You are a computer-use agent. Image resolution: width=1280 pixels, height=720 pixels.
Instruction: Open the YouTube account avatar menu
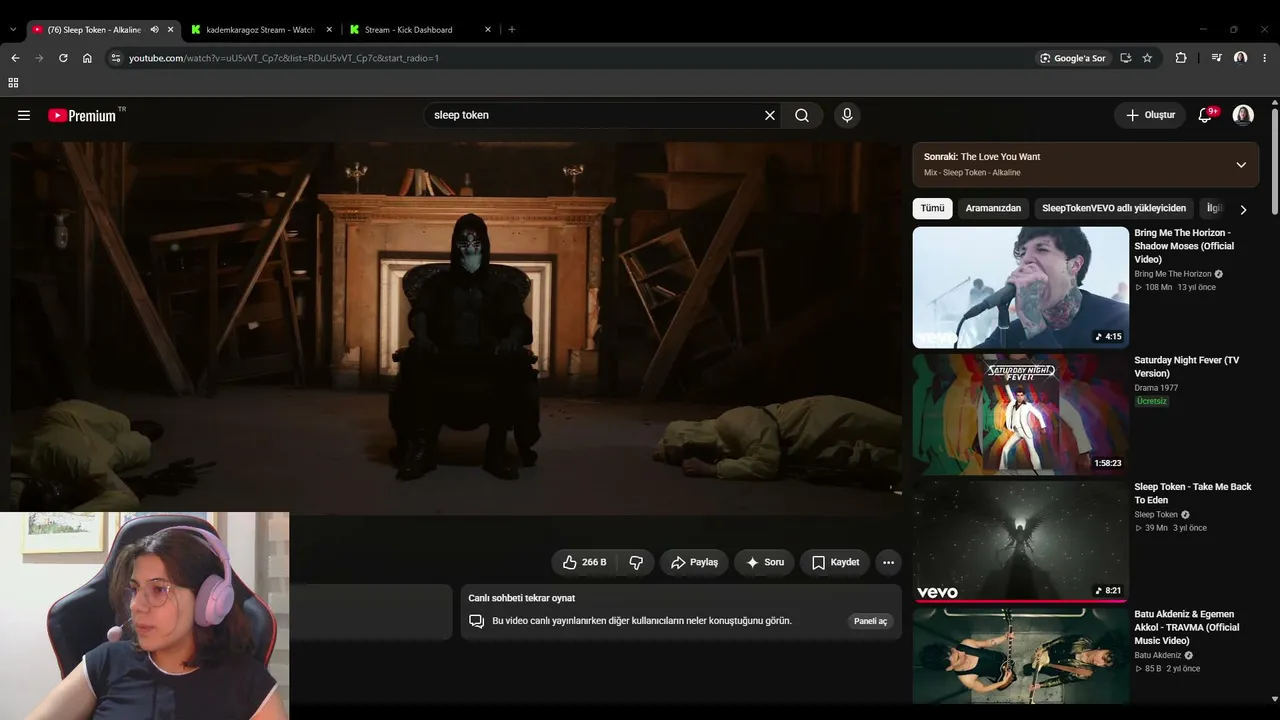[1243, 115]
